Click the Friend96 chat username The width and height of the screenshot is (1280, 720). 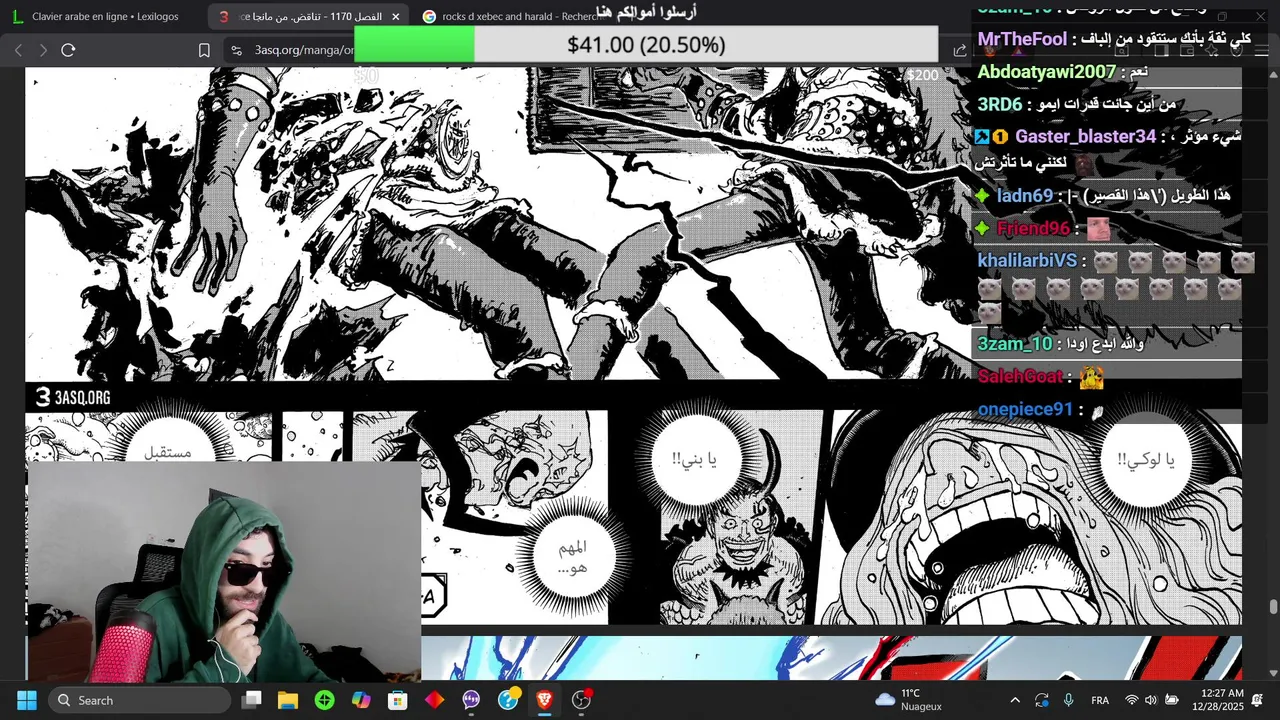point(1033,228)
